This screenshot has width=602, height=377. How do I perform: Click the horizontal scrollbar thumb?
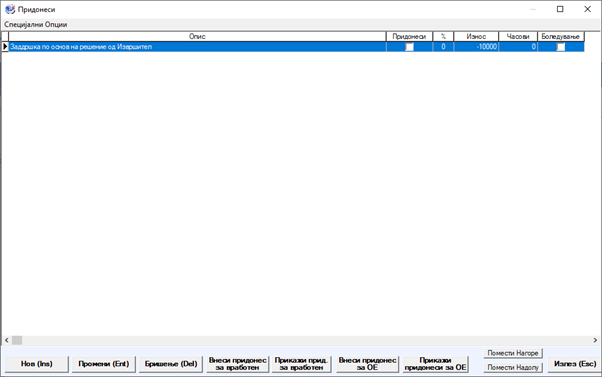click(x=17, y=340)
